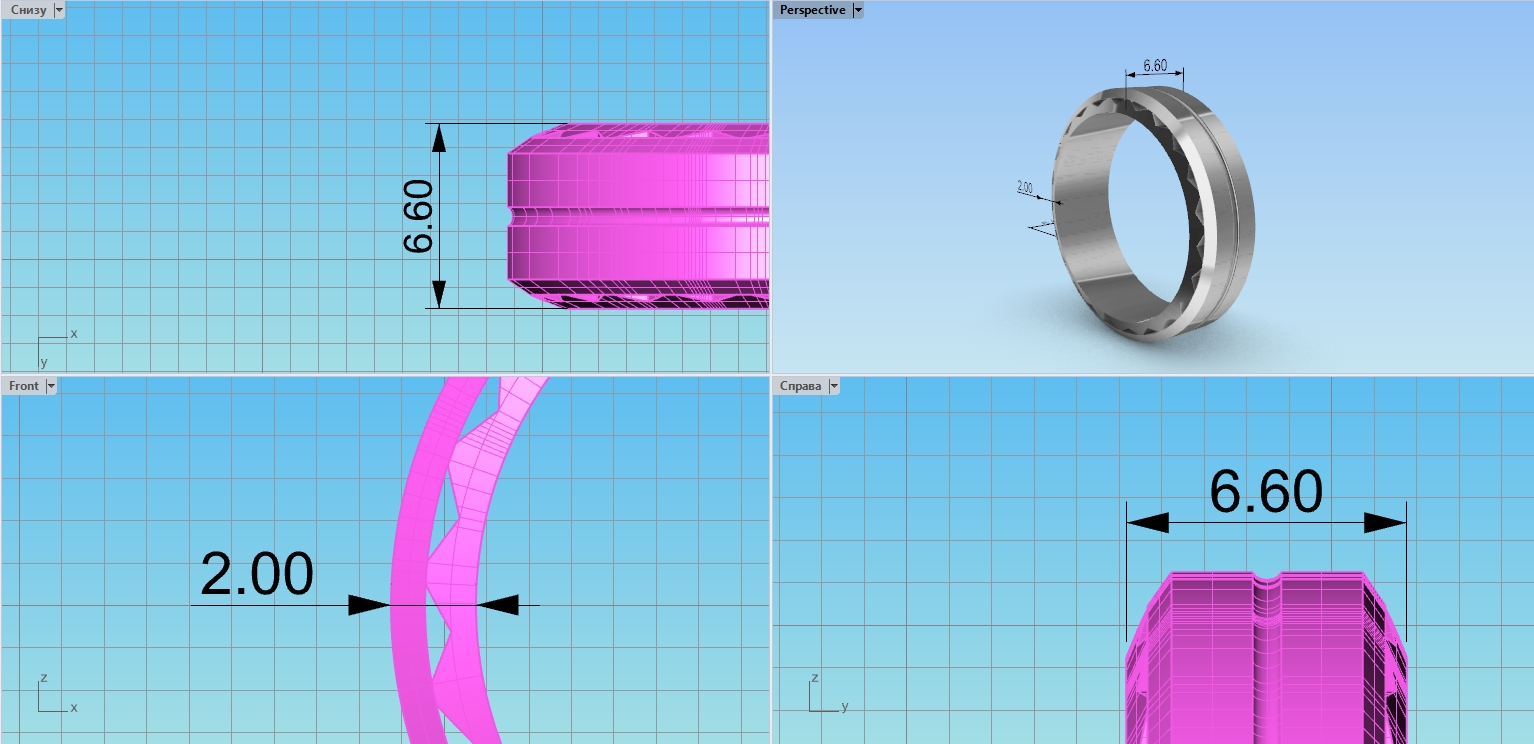Viewport: 1534px width, 744px height.
Task: Activate the Perspective viewport title
Action: [x=812, y=10]
